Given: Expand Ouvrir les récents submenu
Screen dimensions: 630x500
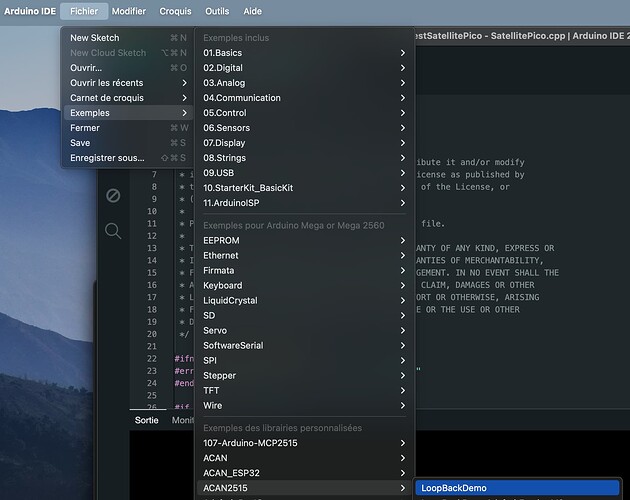Looking at the screenshot, I should click(x=128, y=83).
